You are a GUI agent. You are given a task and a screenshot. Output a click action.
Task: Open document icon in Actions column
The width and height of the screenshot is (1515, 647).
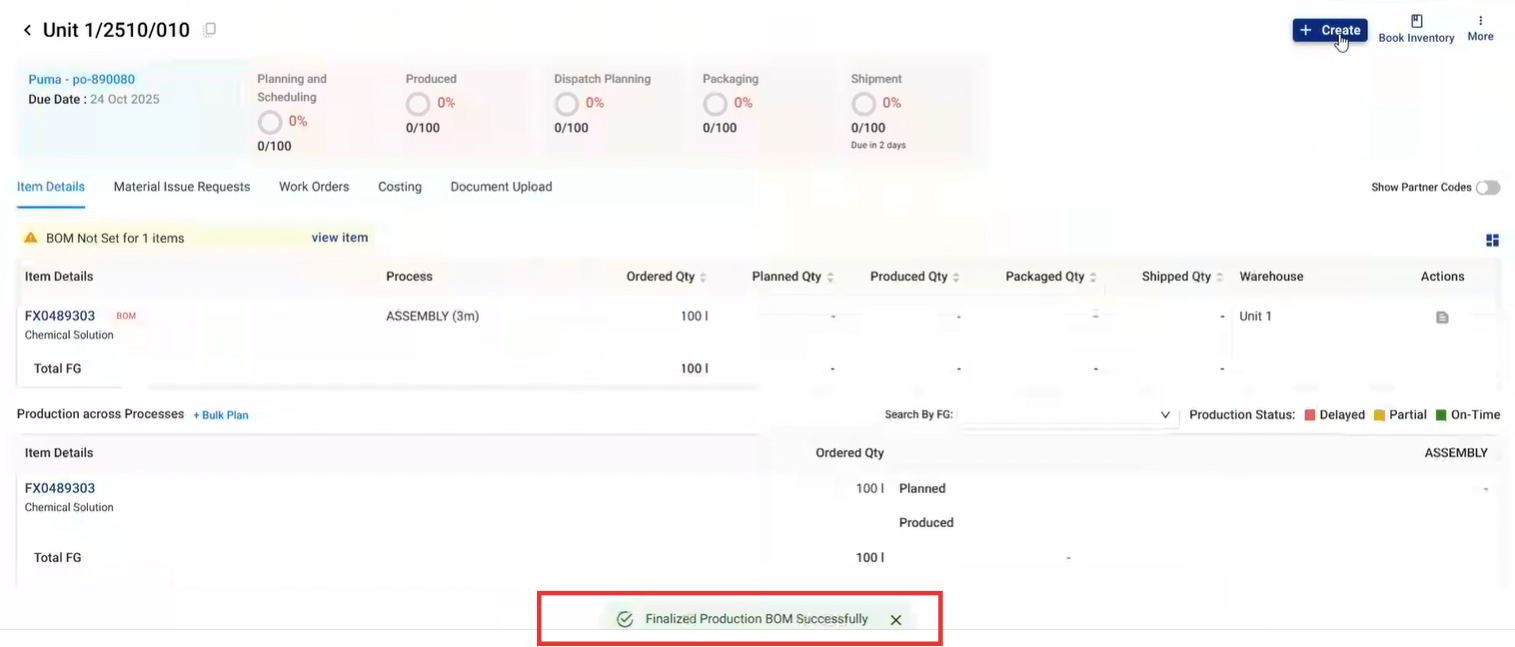(x=1442, y=317)
